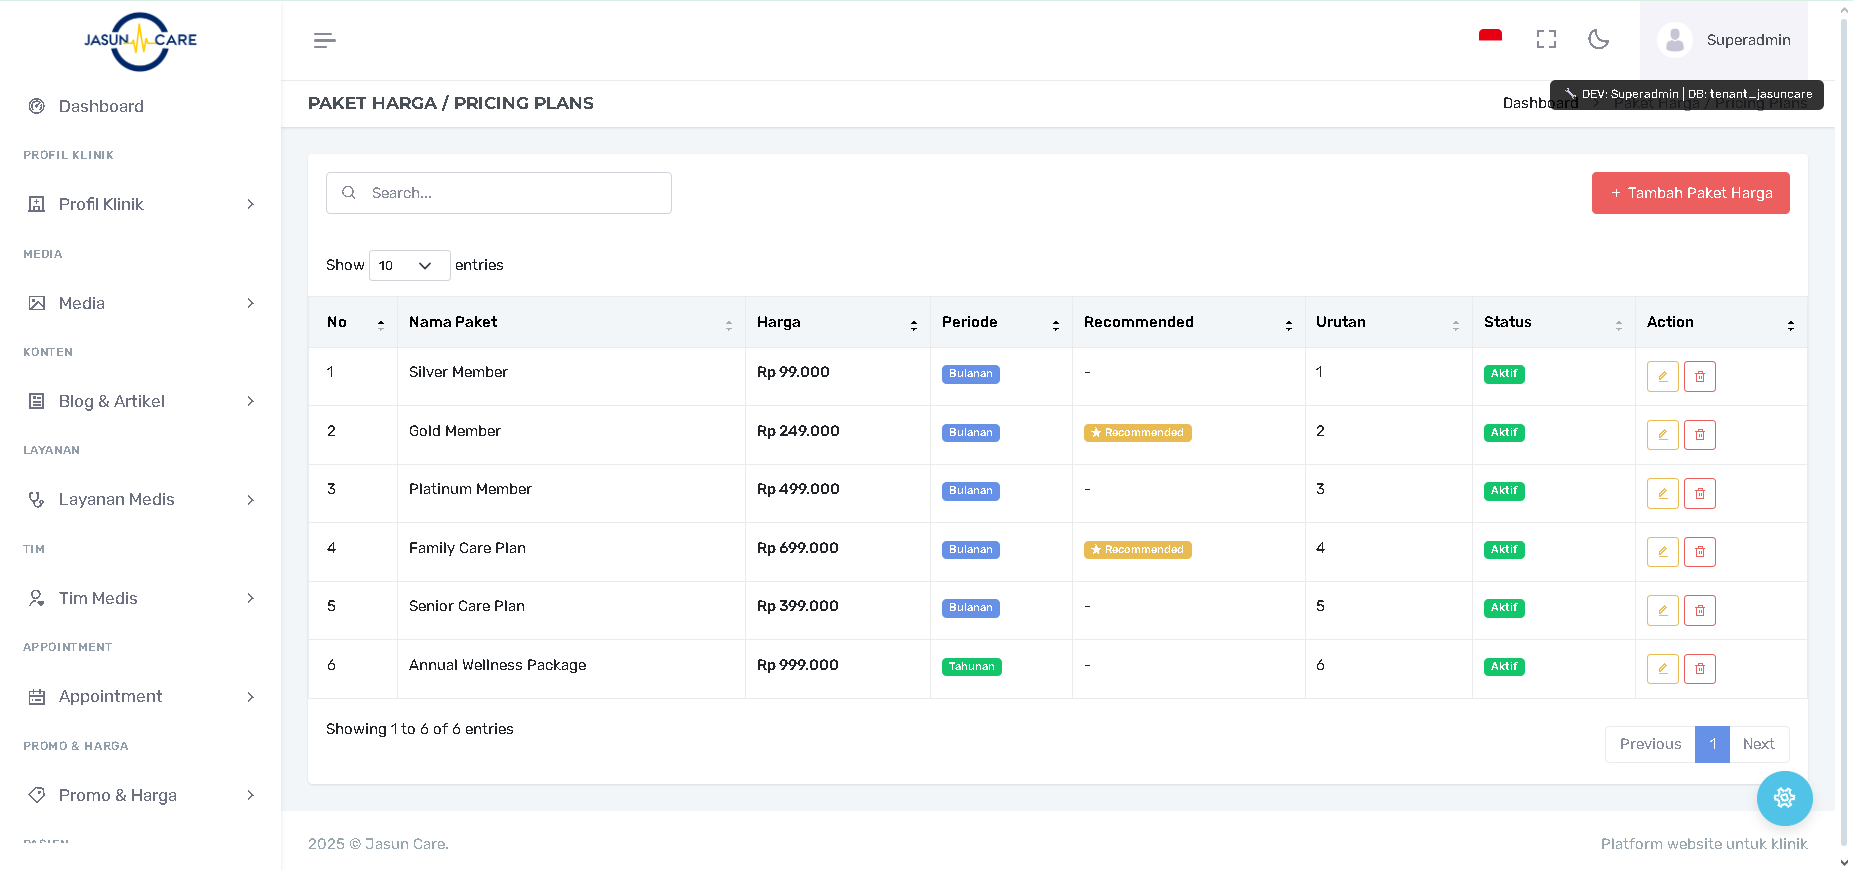Viewport: 1853px width, 870px height.
Task: Click the Indonesian flag language icon
Action: pos(1490,38)
